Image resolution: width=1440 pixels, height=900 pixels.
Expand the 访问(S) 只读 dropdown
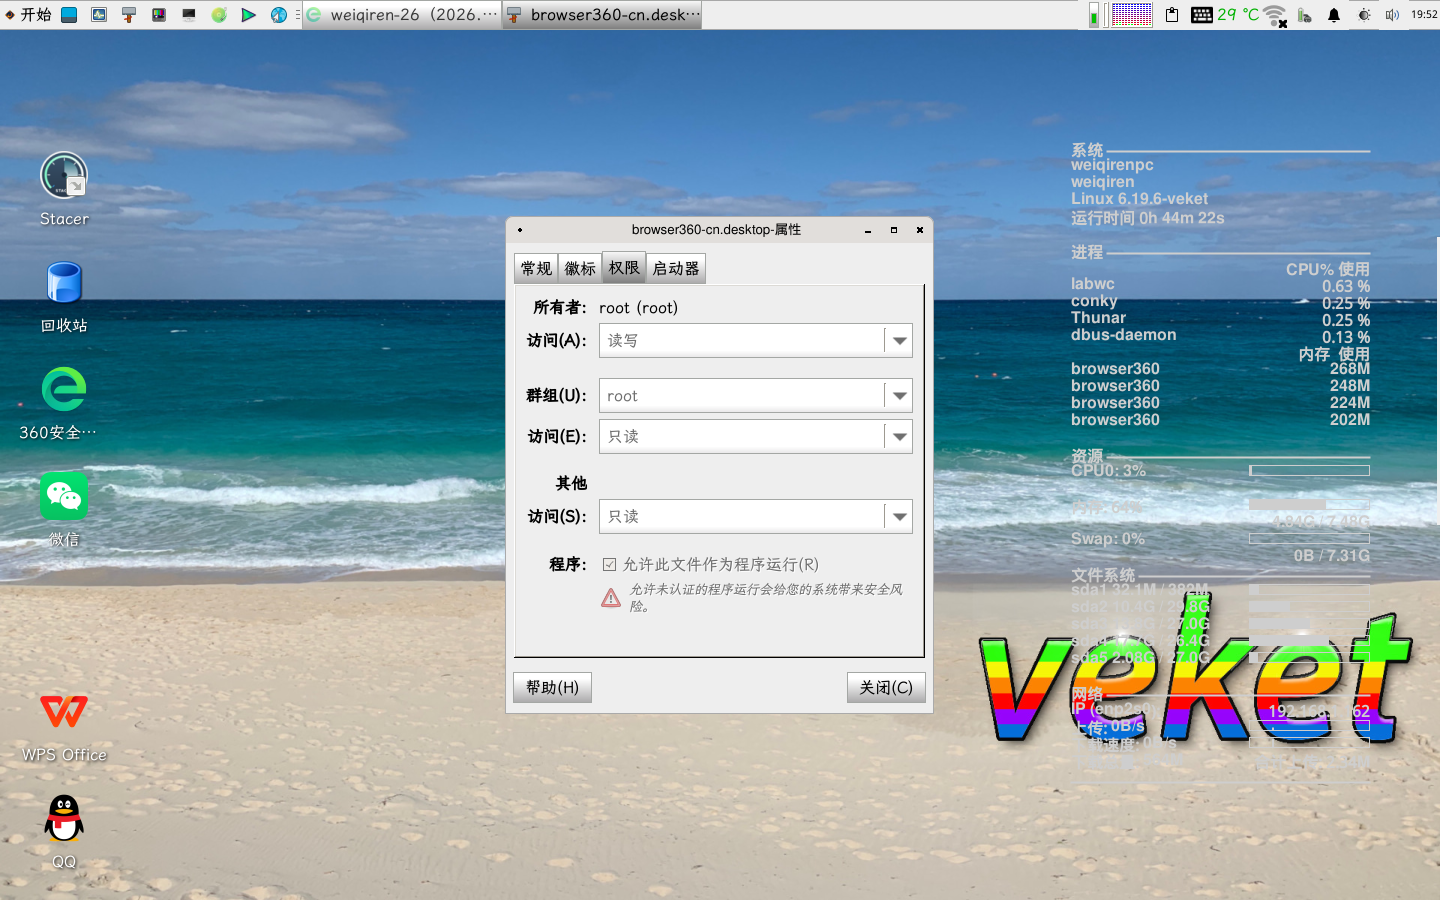pos(897,516)
